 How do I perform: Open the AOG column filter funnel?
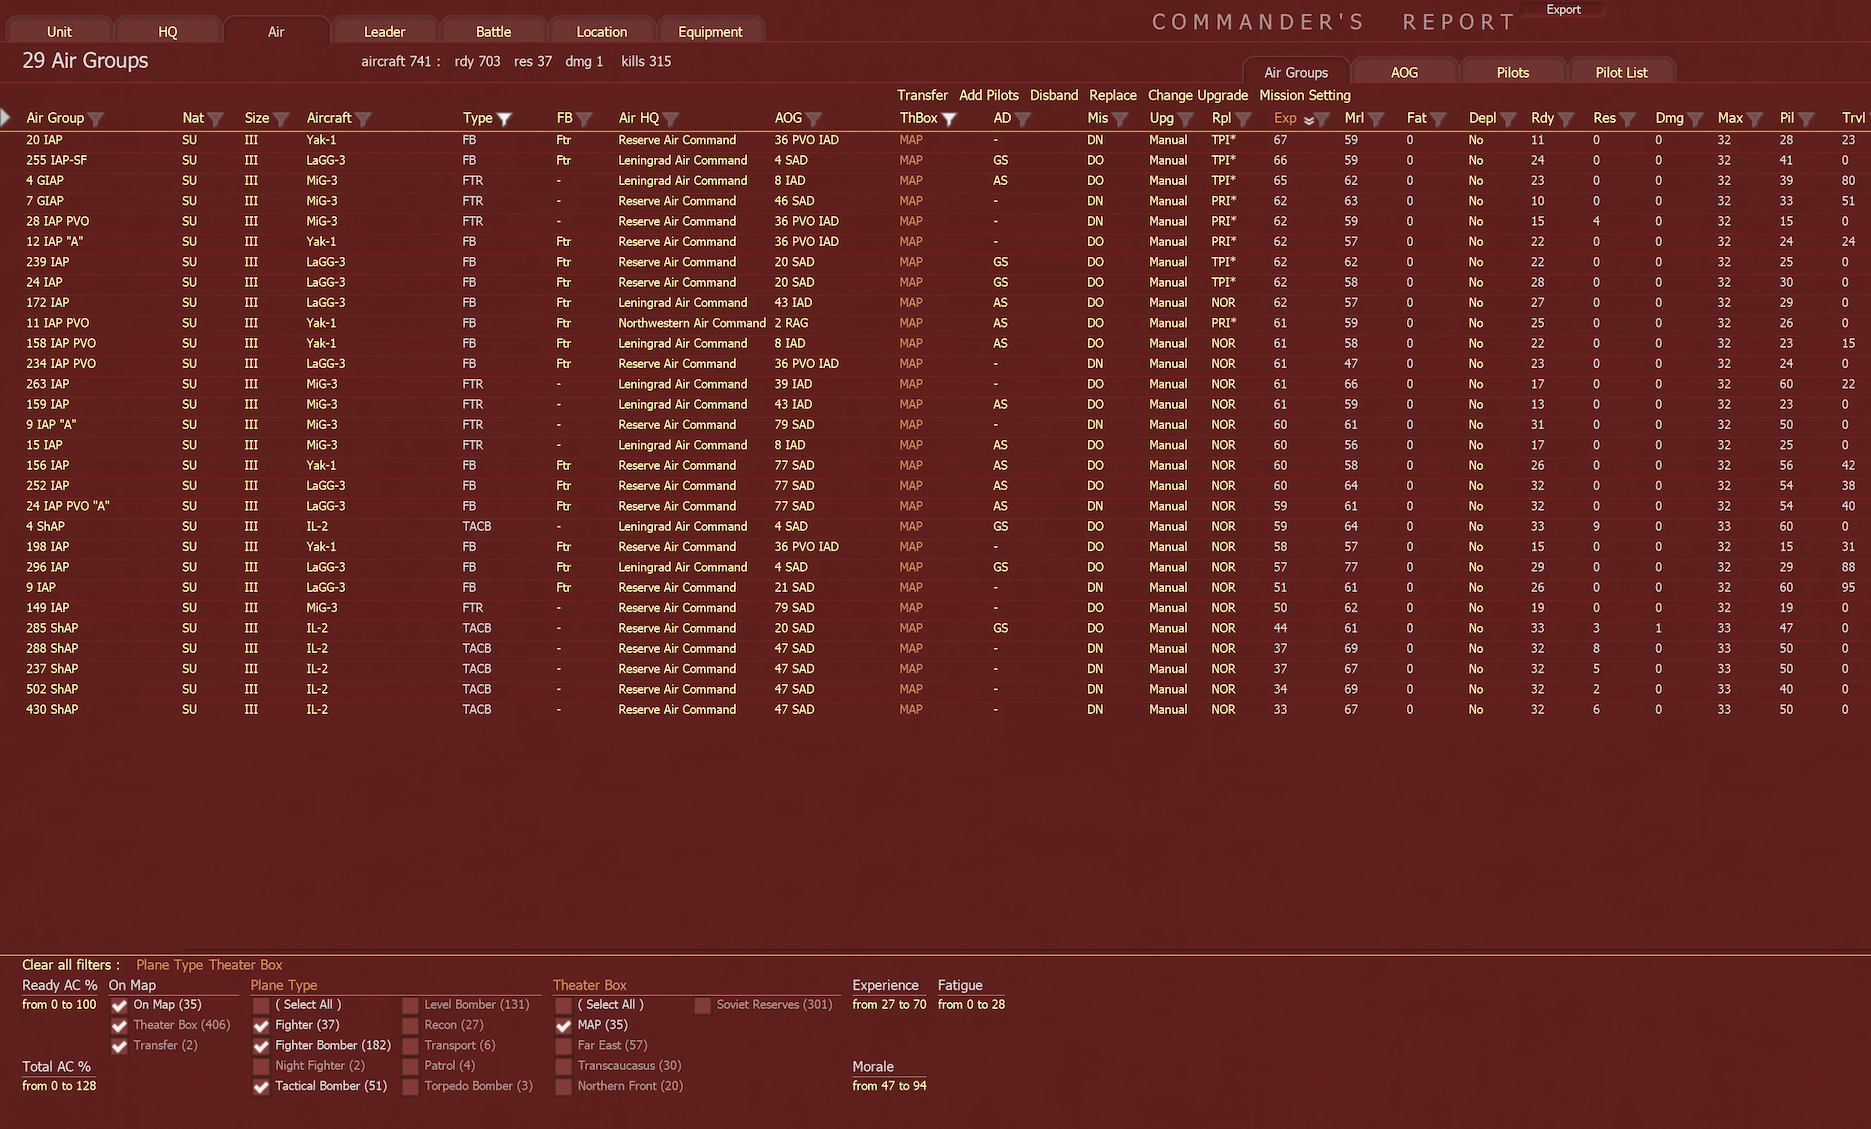coord(814,119)
